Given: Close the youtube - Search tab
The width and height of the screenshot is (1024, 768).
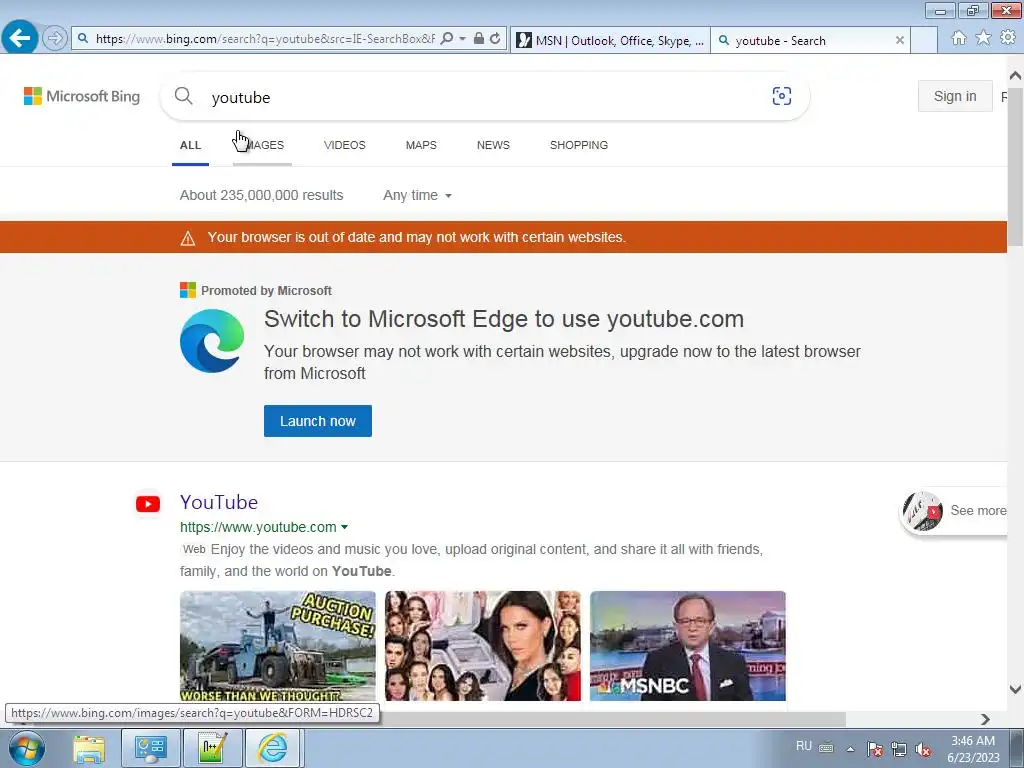Looking at the screenshot, I should coord(899,40).
